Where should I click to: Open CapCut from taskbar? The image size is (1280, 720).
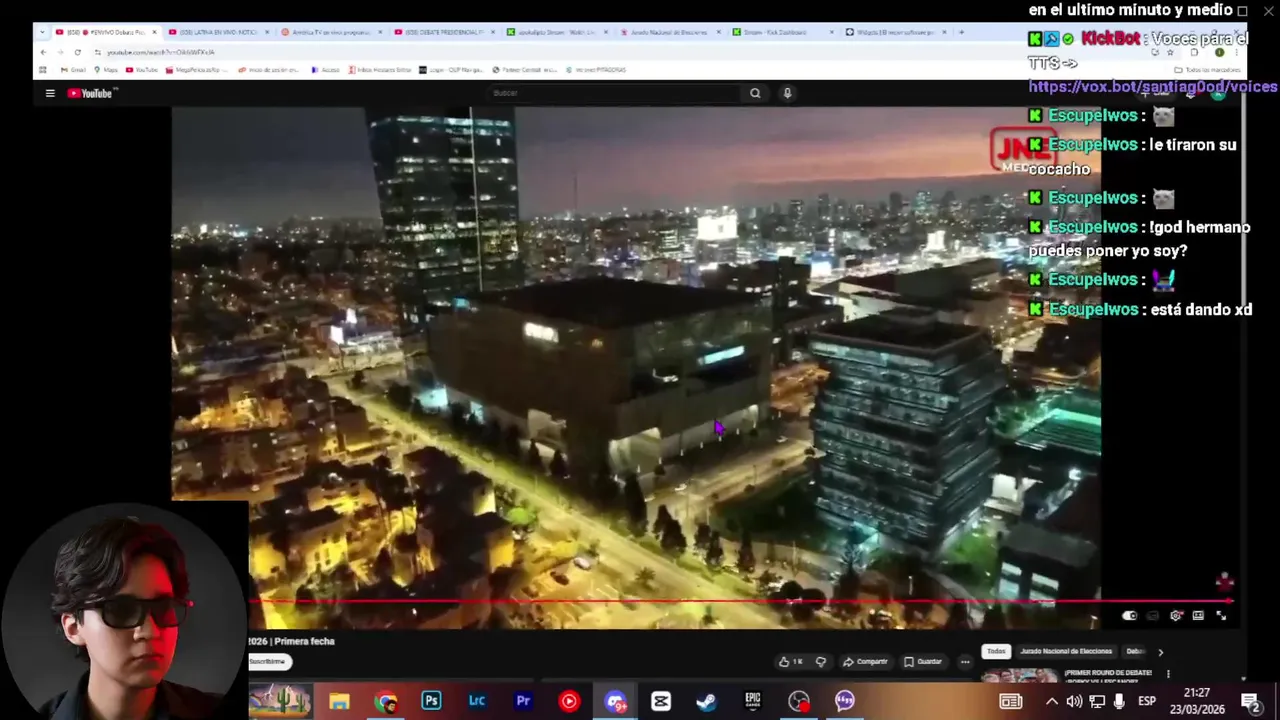[661, 701]
